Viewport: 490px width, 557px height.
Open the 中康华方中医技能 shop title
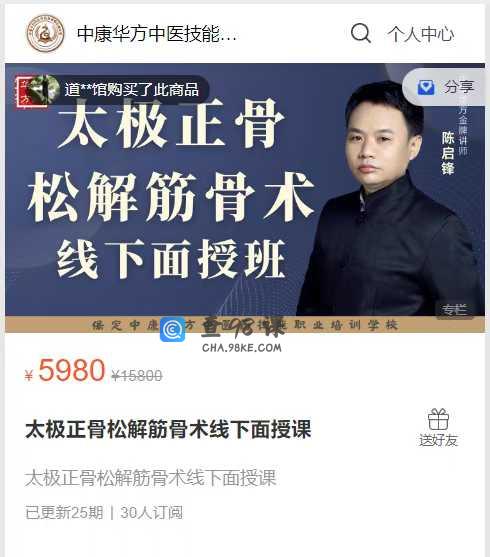pos(157,34)
